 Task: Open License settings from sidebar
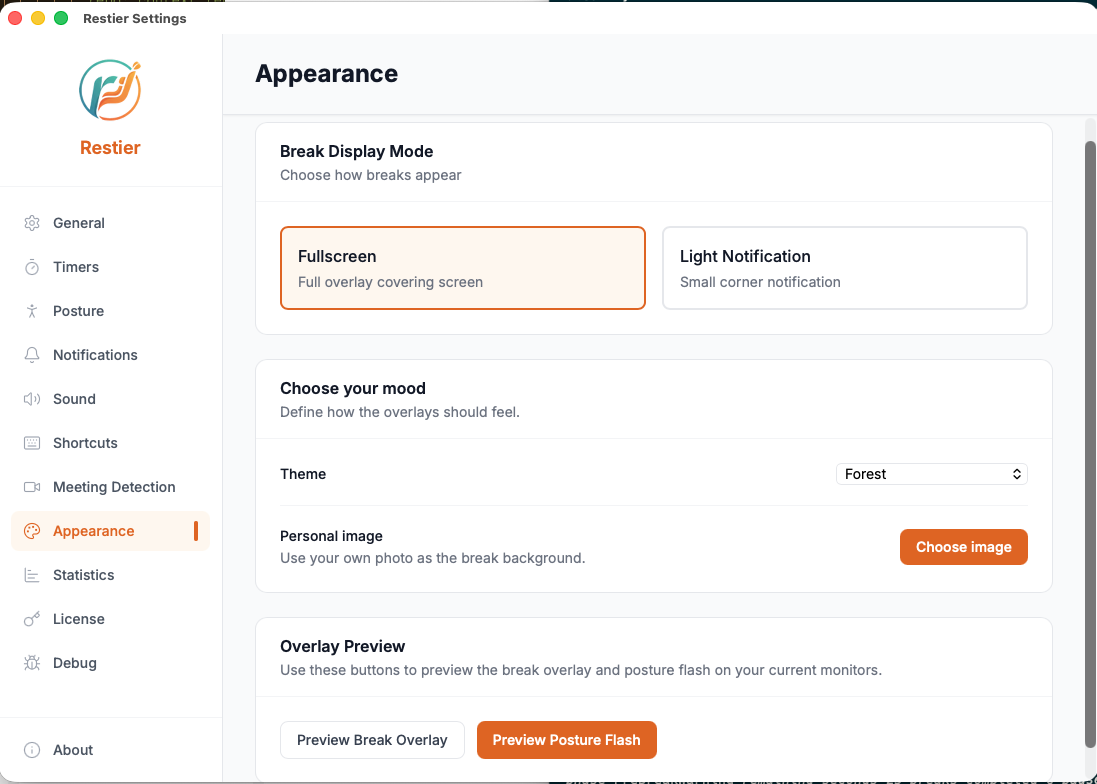(x=79, y=619)
